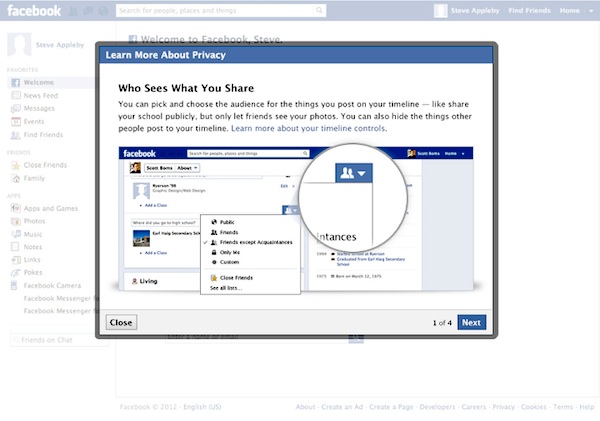The width and height of the screenshot is (600, 421).
Task: Click the Notes sidebar icon
Action: [15, 247]
